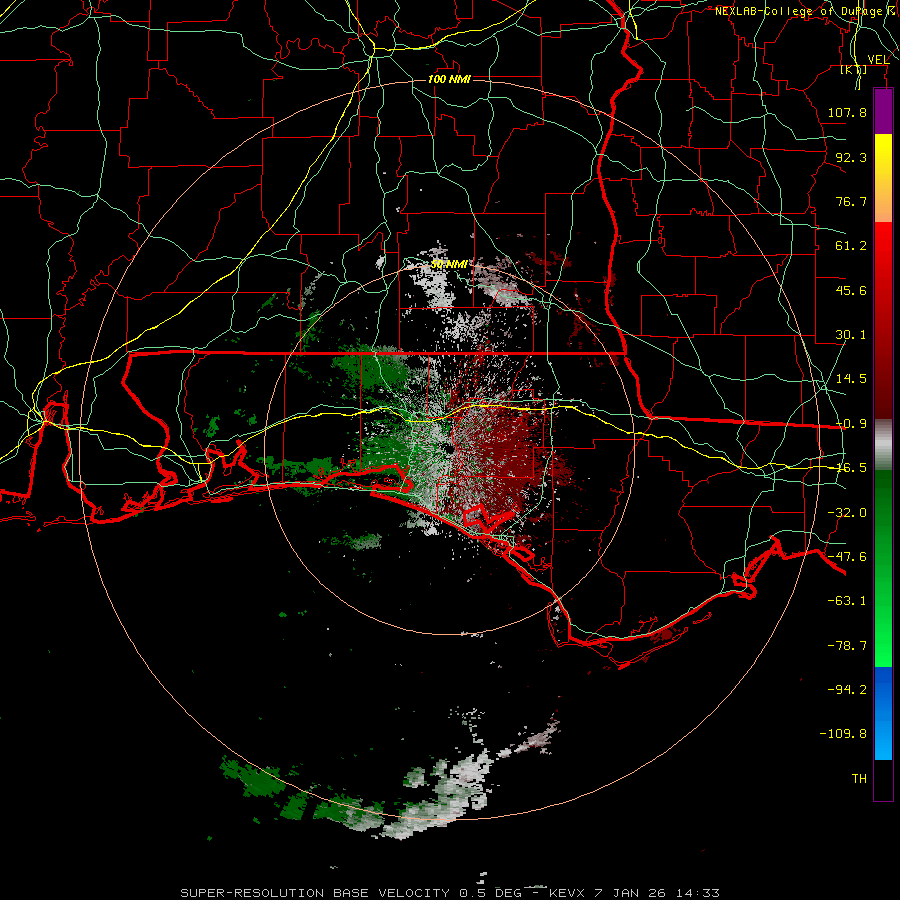Click the 50 NMI range ring label
This screenshot has width=900, height=900.
point(449,265)
